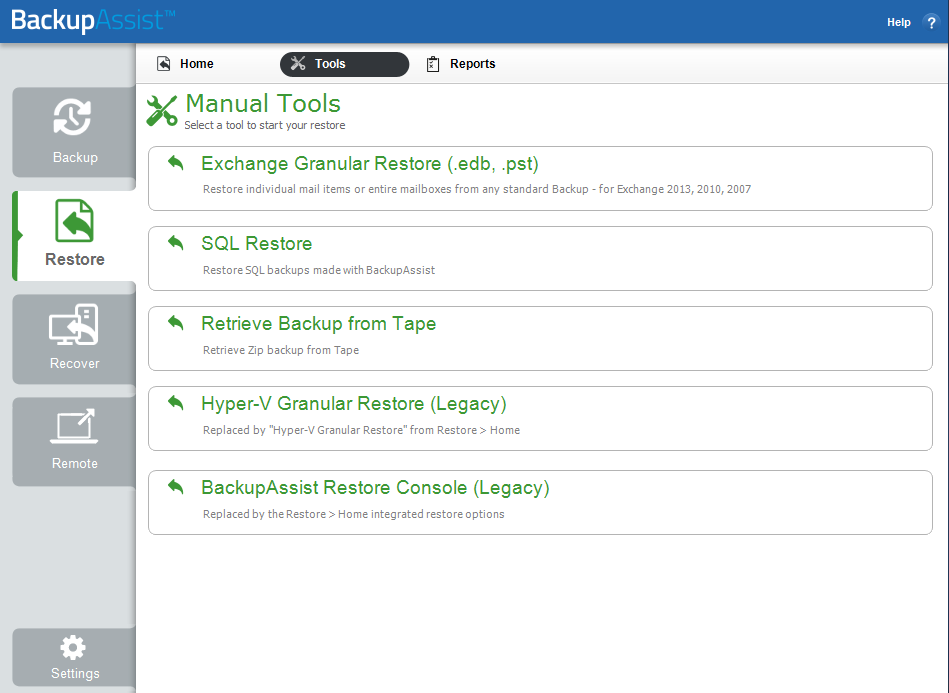This screenshot has width=949, height=693.
Task: Click the Hyper-V Granular Restore arrow icon
Action: [176, 402]
